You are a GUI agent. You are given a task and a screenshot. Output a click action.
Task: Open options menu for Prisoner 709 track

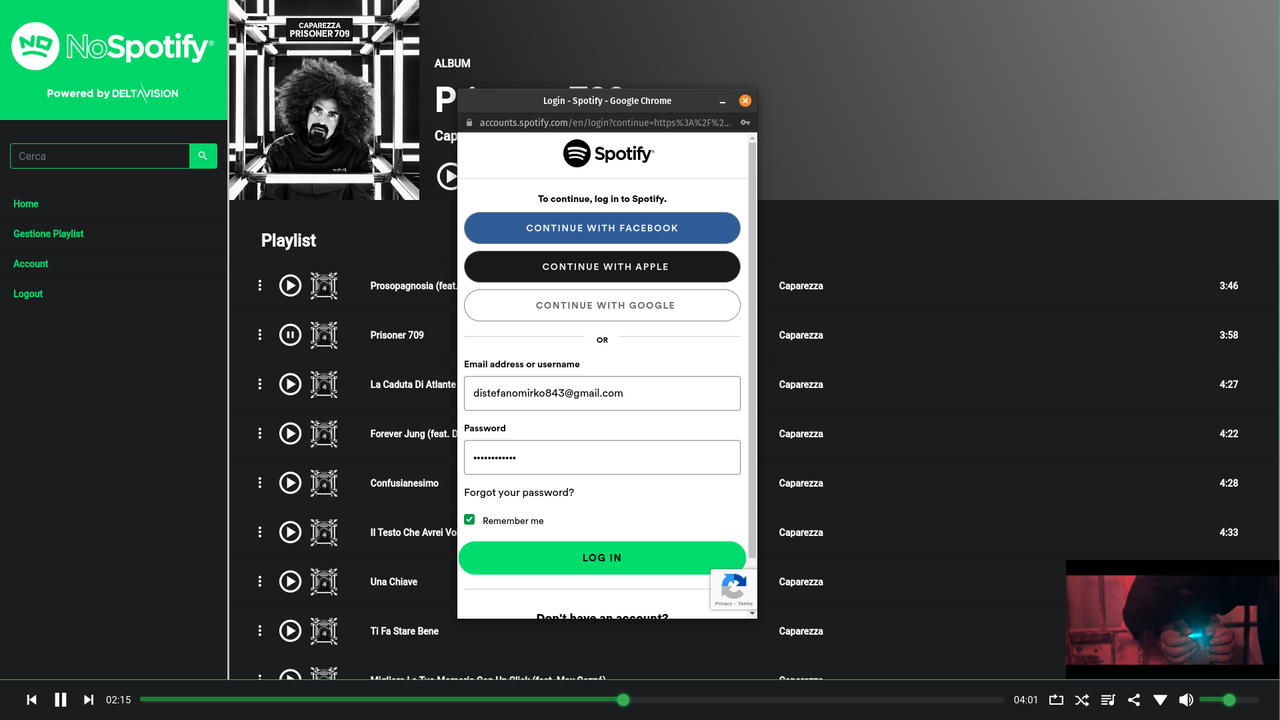[x=260, y=335]
